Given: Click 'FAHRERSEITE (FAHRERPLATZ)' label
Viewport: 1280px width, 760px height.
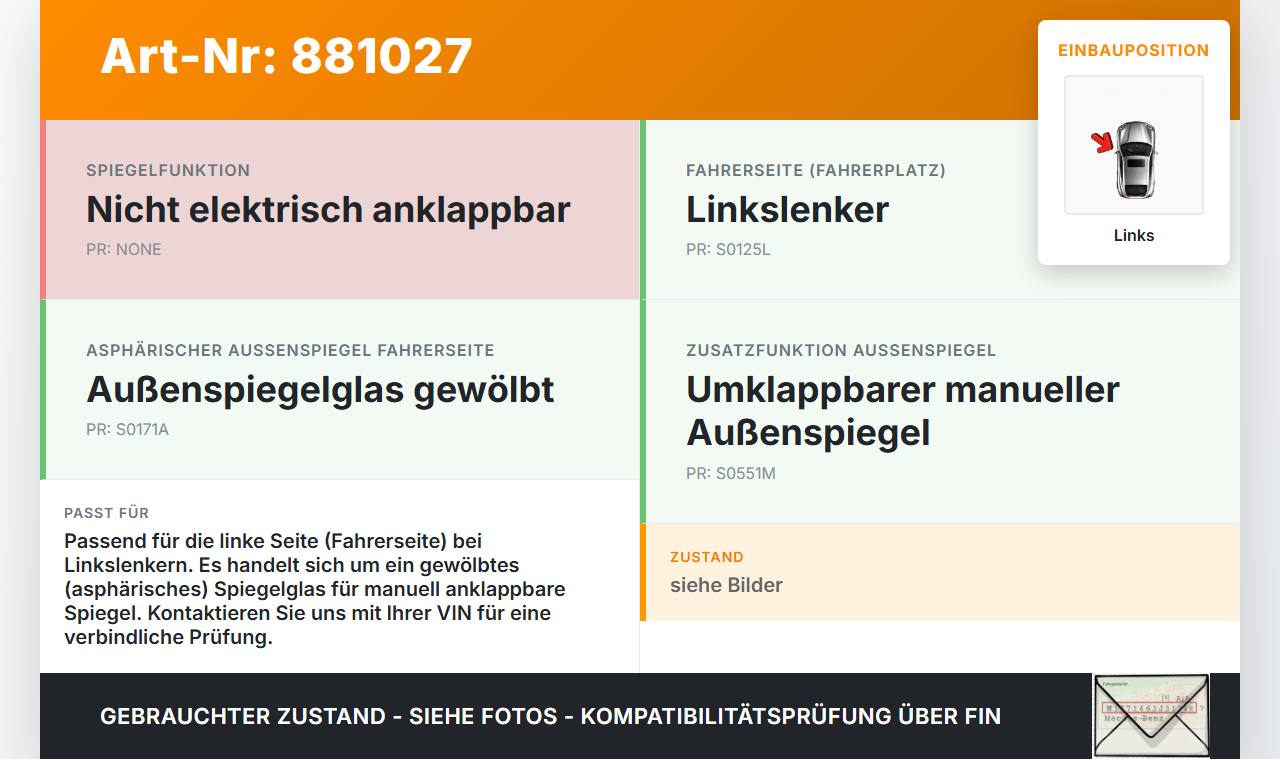Looking at the screenshot, I should tap(816, 171).
